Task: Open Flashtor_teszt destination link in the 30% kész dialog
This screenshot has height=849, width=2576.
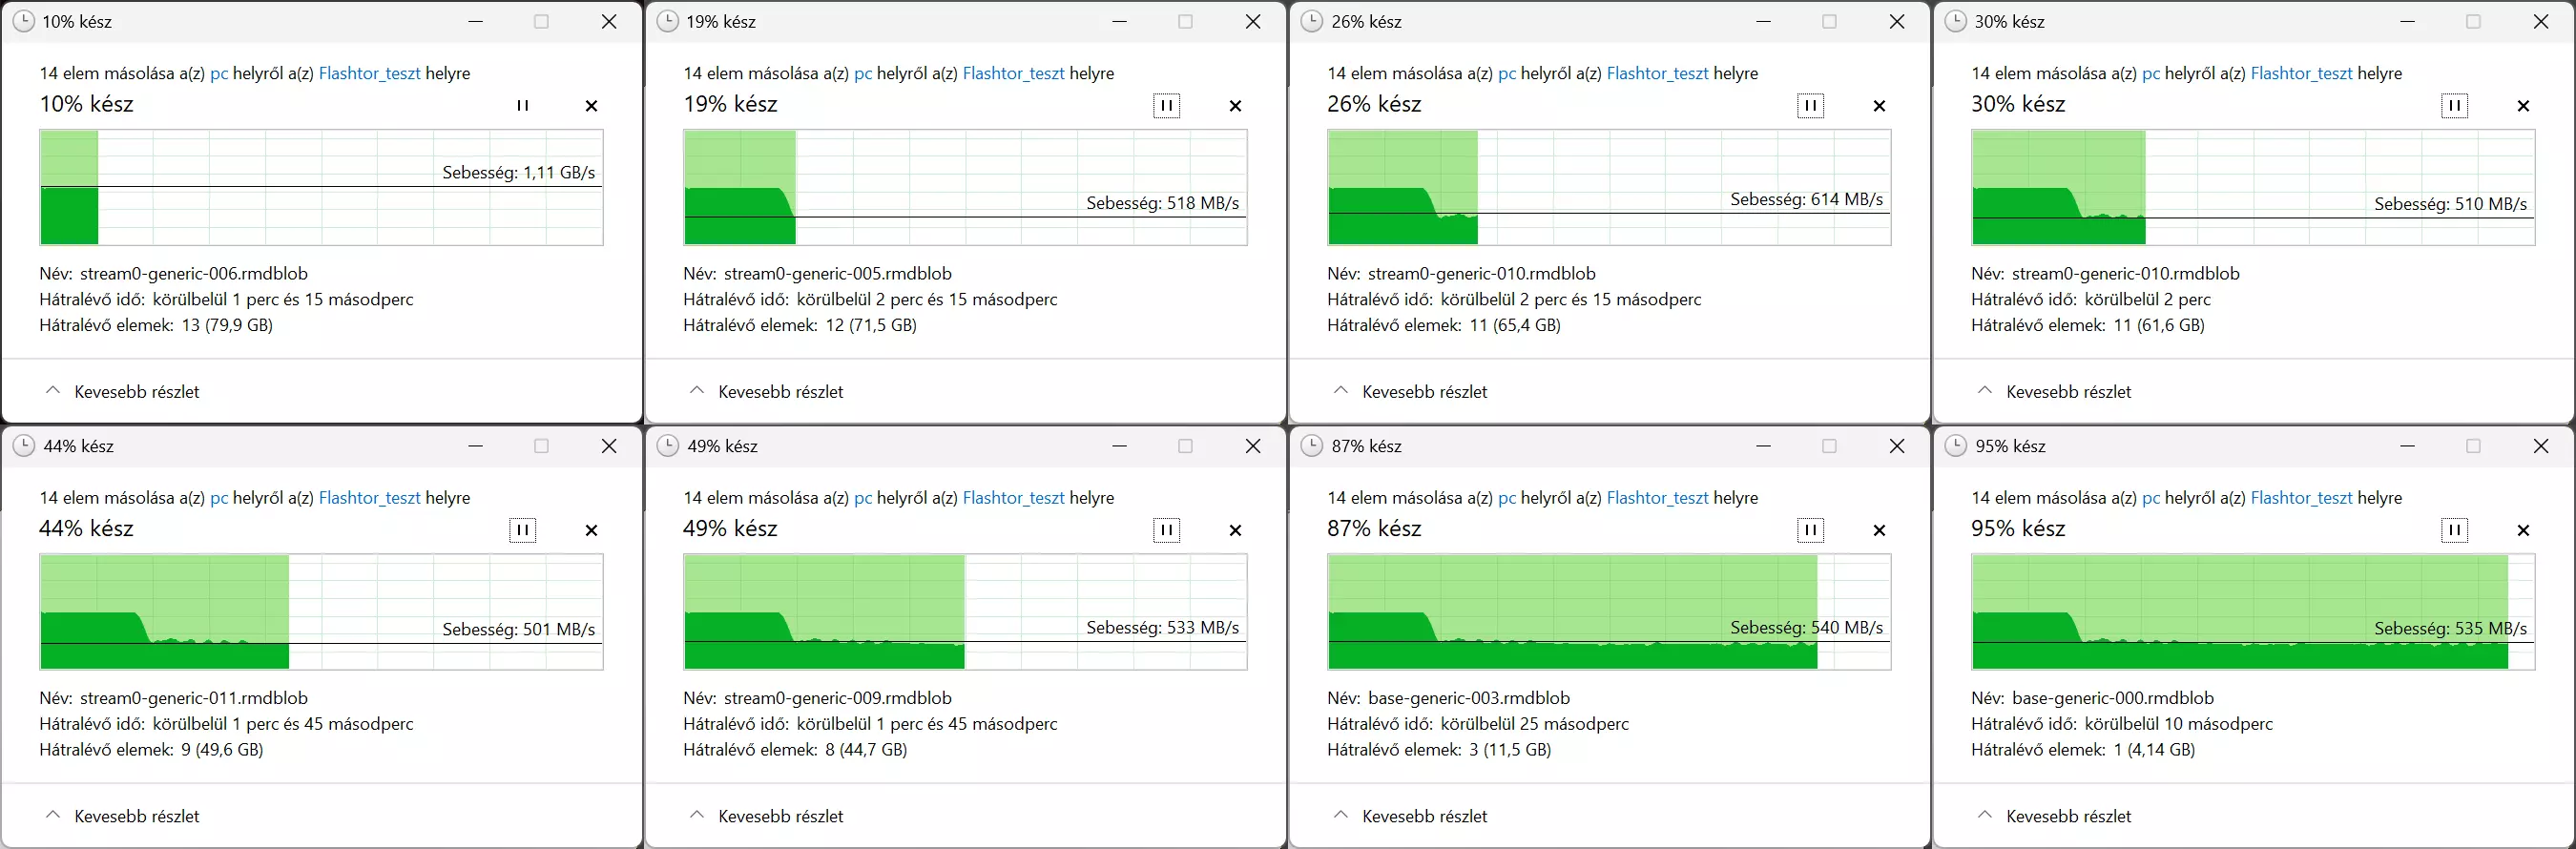Action: (x=2301, y=73)
